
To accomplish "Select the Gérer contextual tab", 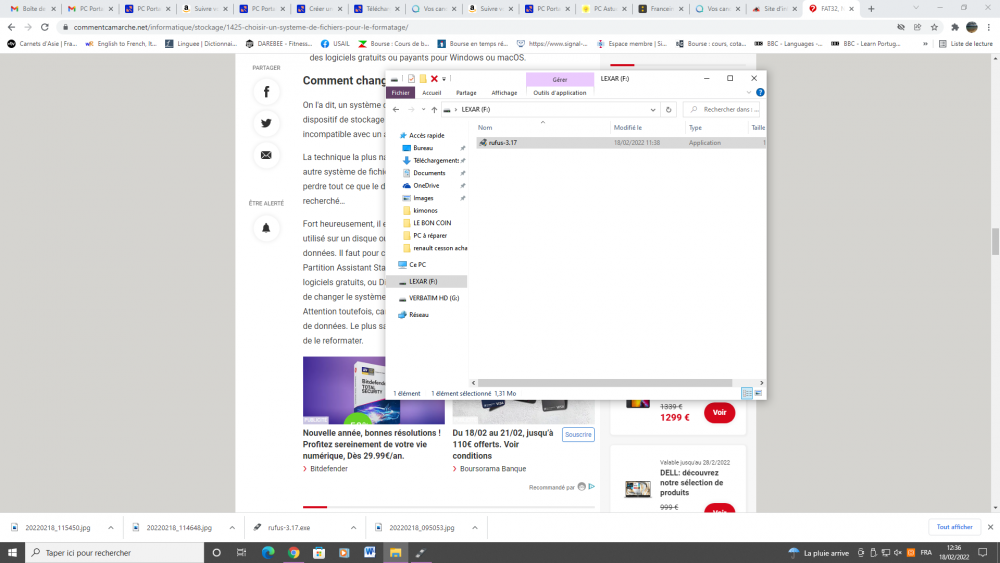I will 560,79.
